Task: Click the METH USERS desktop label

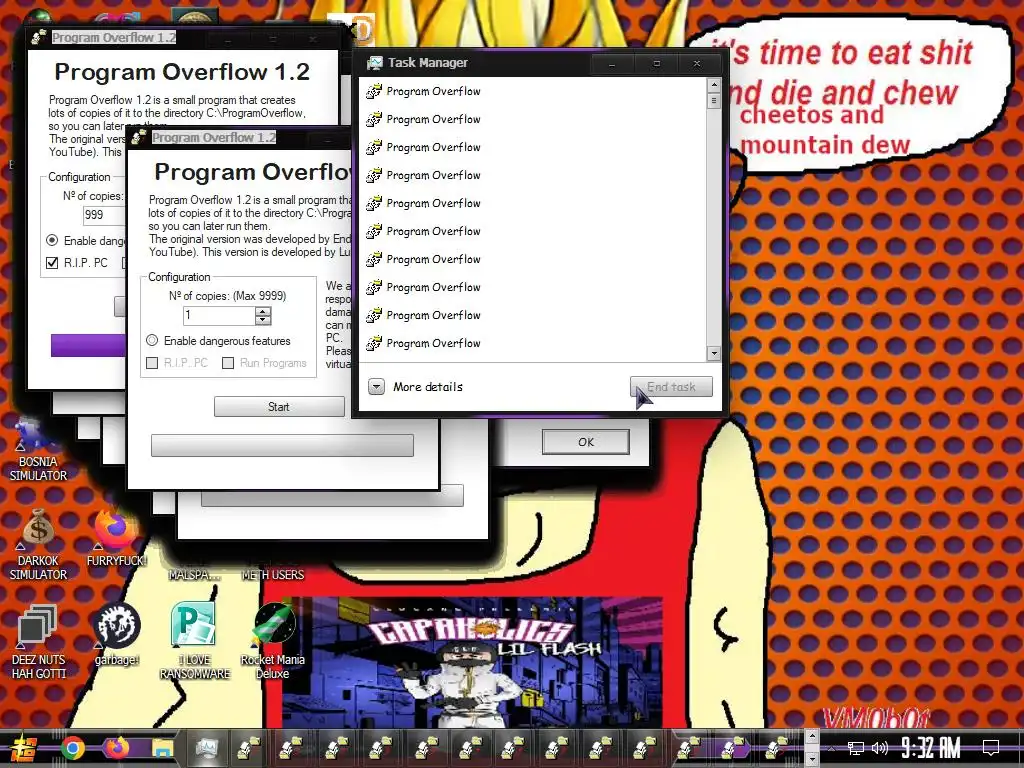Action: pos(273,575)
